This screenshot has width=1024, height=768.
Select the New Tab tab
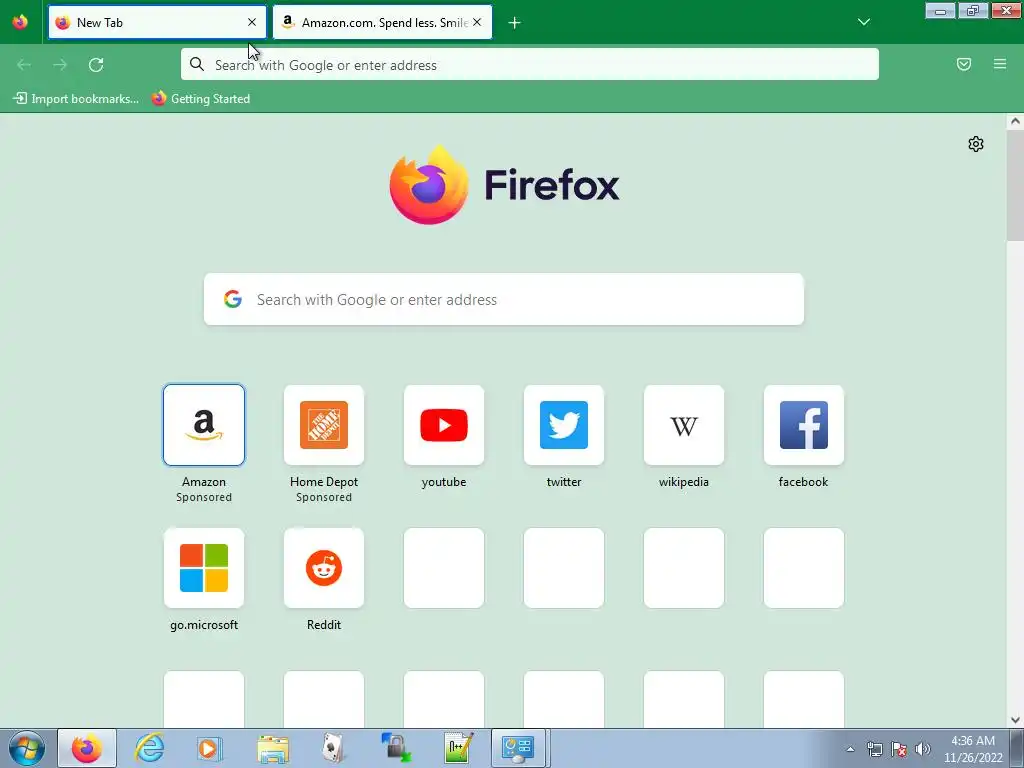(157, 22)
